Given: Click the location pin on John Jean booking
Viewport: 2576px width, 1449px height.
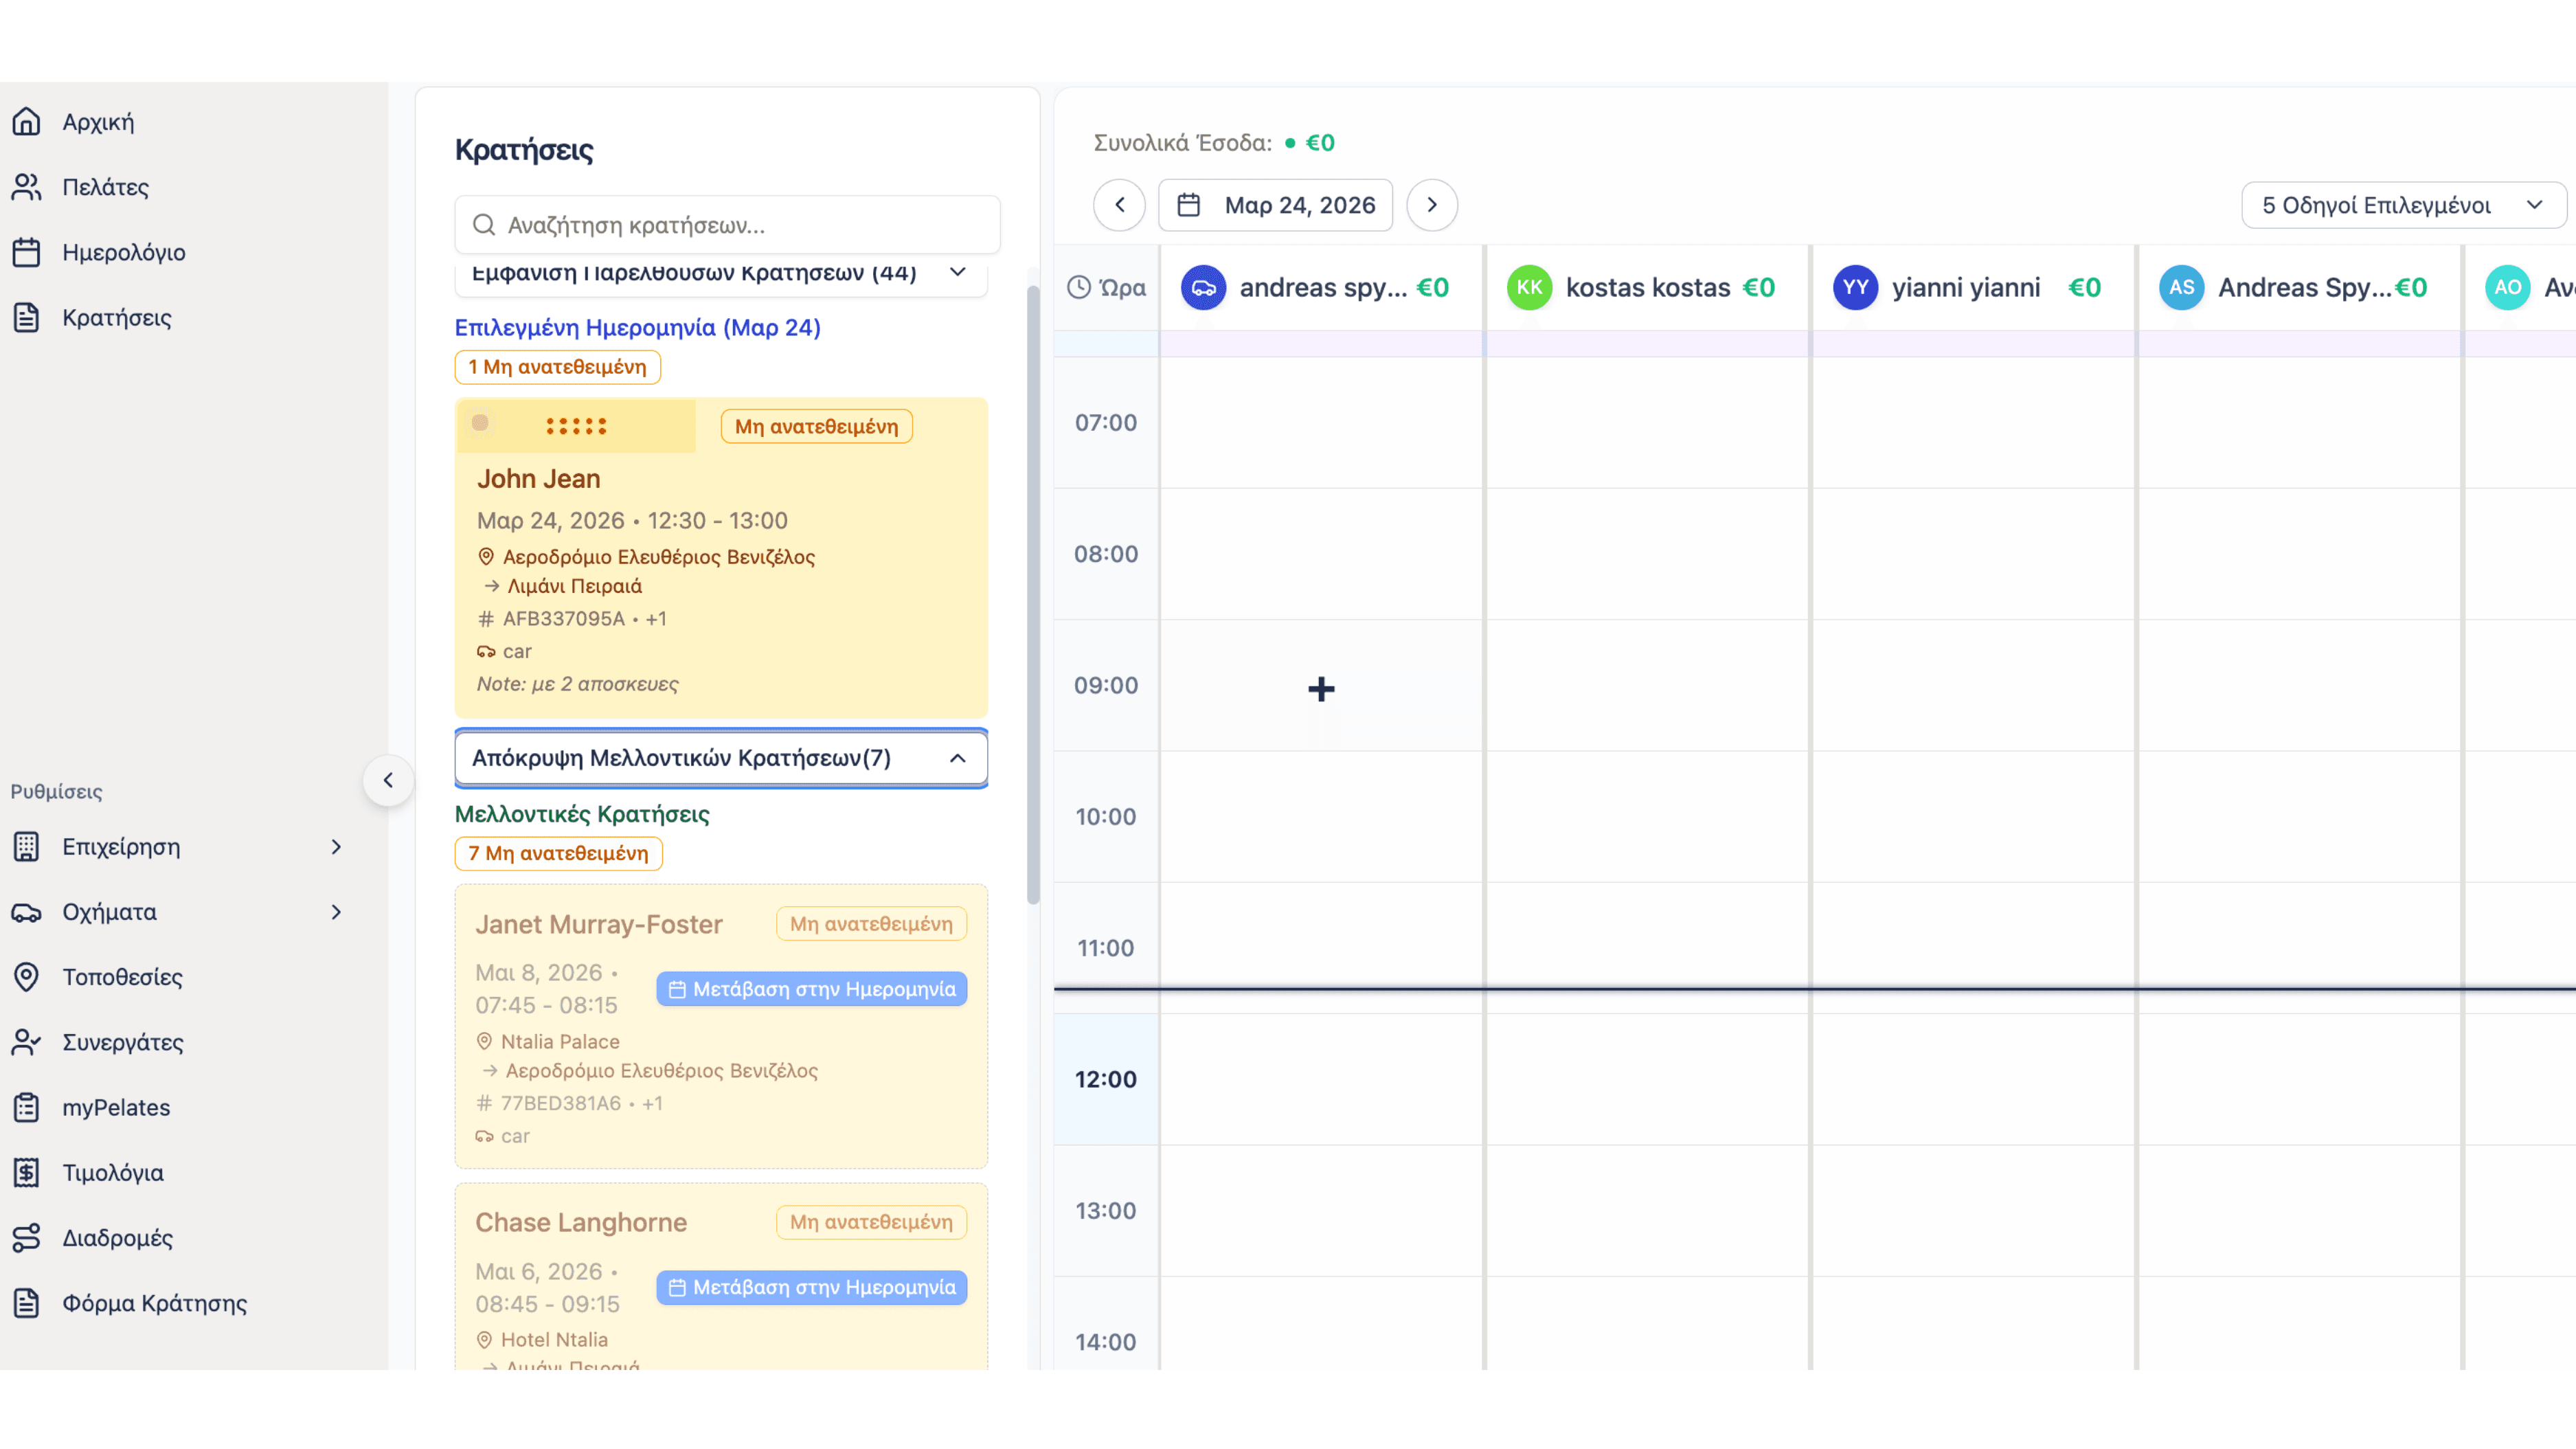Looking at the screenshot, I should (x=486, y=557).
